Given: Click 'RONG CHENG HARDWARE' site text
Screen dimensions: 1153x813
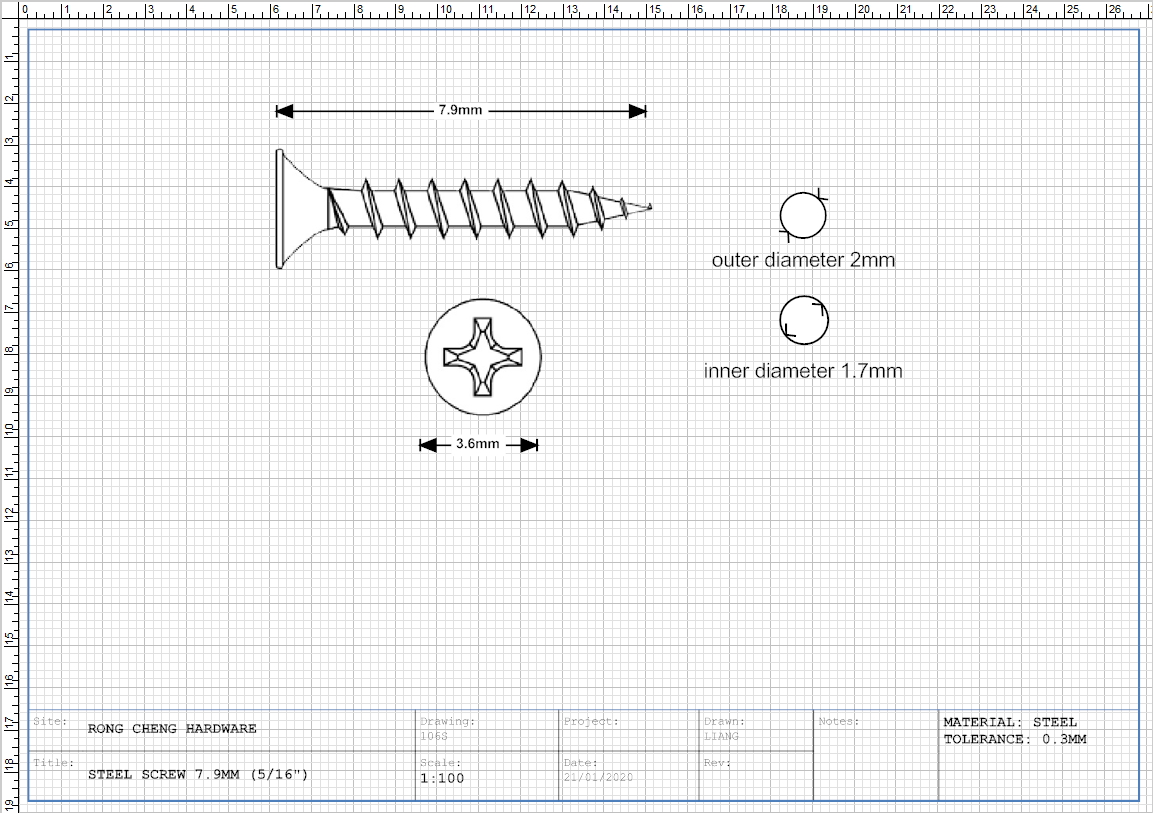Looking at the screenshot, I should (x=172, y=728).
